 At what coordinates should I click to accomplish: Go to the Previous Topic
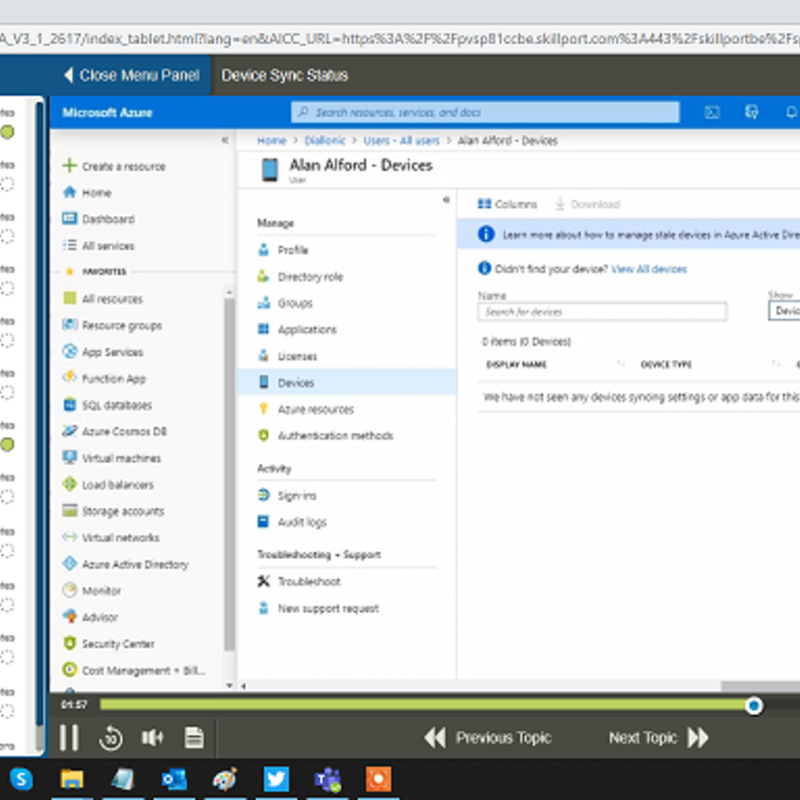coord(488,738)
